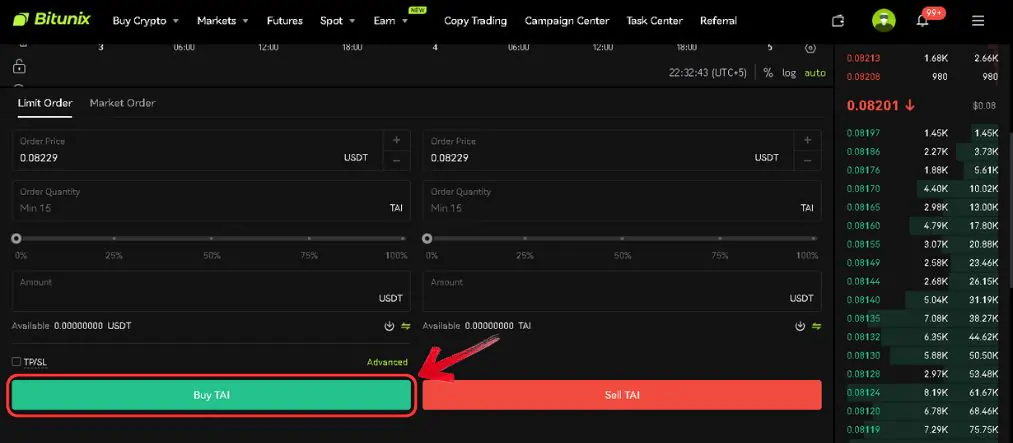Open the Futures menu item
This screenshot has width=1013, height=443.
[x=284, y=21]
